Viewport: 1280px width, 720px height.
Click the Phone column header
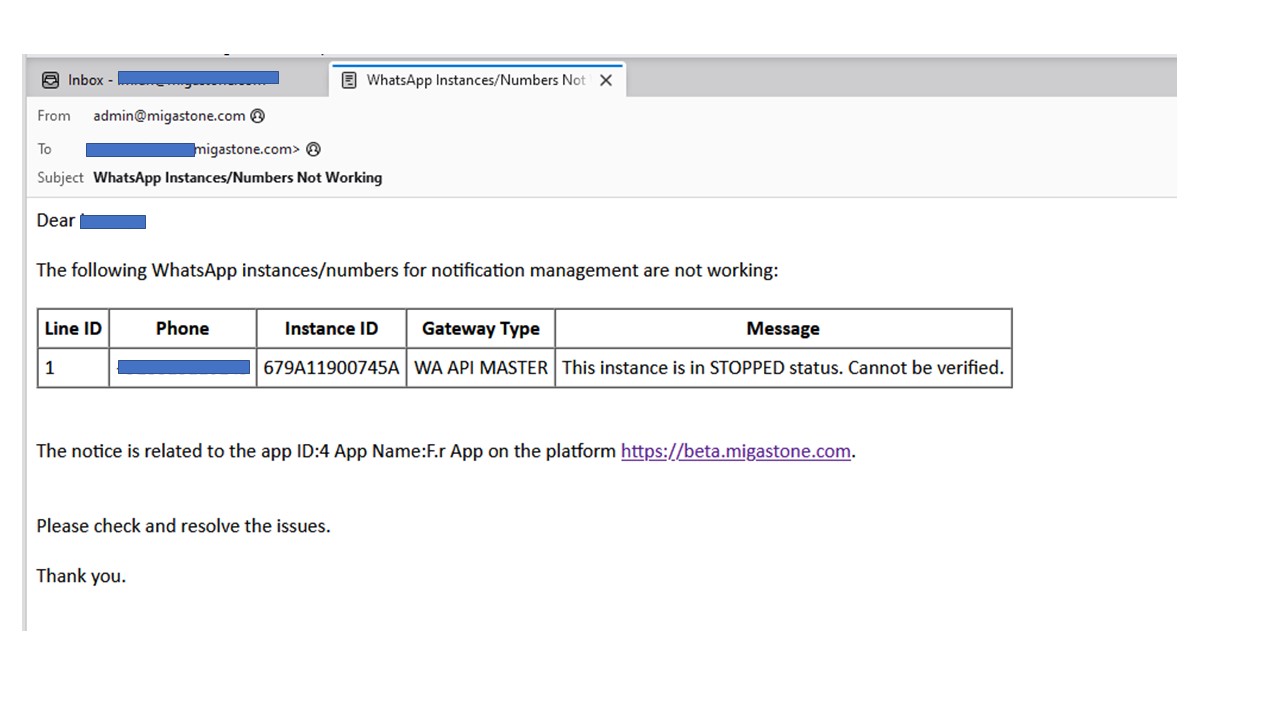point(182,328)
